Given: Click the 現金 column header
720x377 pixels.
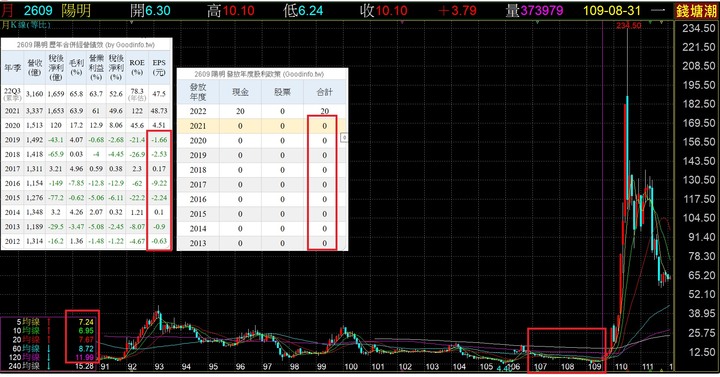Looking at the screenshot, I should 240,92.
